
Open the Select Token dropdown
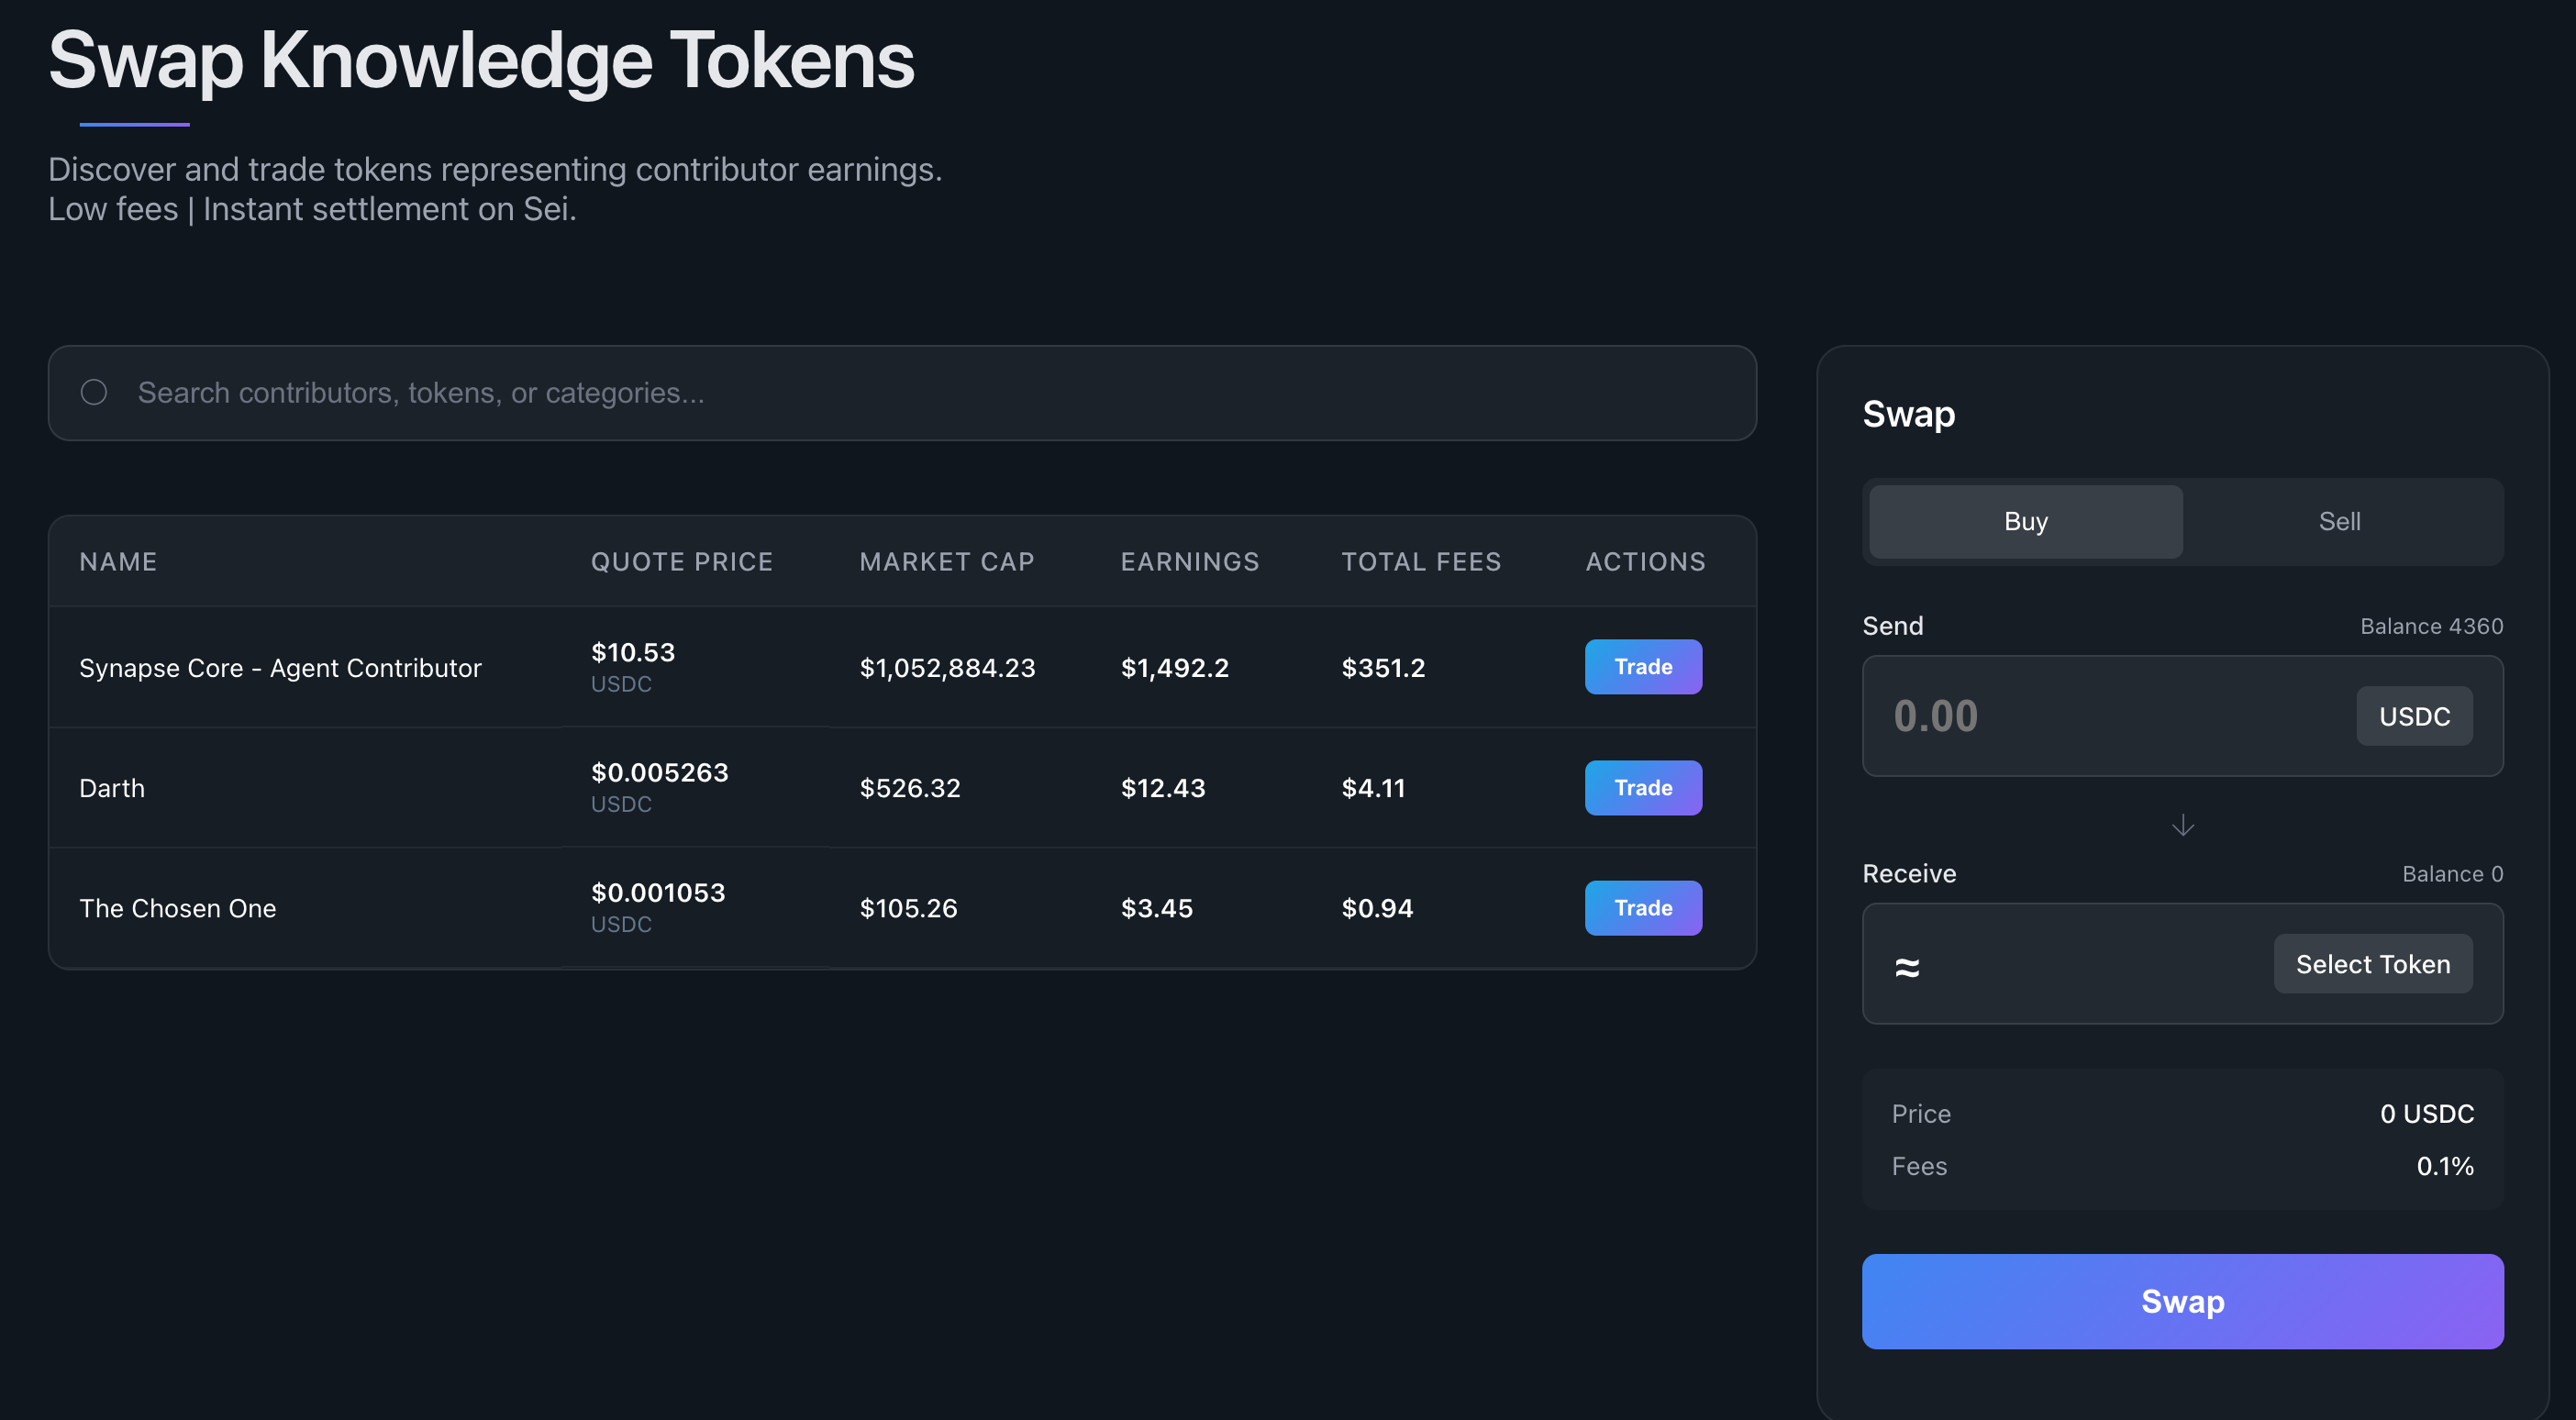click(x=2372, y=964)
